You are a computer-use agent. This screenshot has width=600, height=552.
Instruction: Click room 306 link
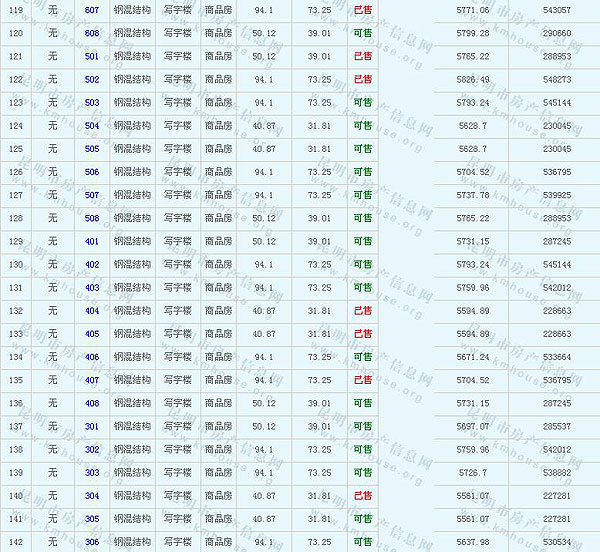pyautogui.click(x=92, y=542)
